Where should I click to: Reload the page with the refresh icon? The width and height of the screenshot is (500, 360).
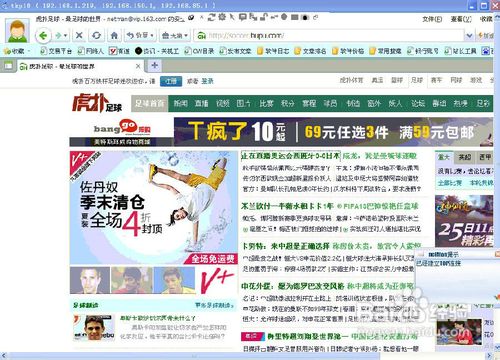(97, 35)
